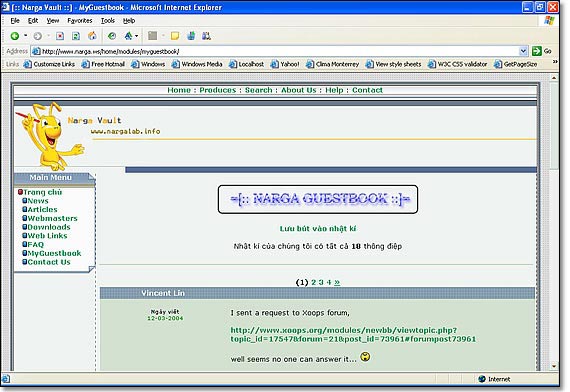Click the Contact navigation link

tap(367, 90)
